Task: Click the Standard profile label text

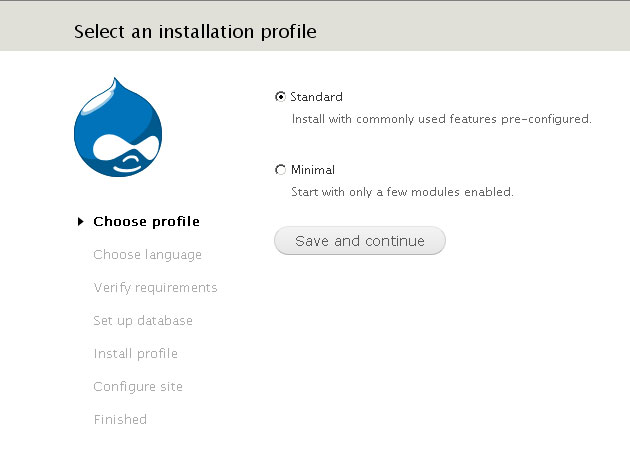Action: 316,97
